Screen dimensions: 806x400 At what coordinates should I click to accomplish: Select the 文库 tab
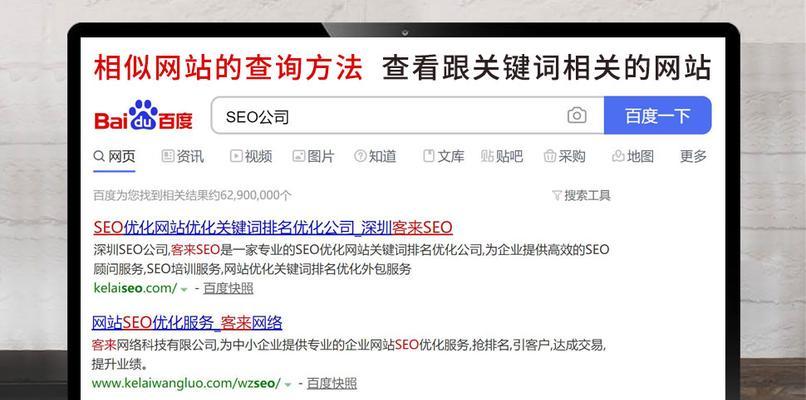pos(444,156)
